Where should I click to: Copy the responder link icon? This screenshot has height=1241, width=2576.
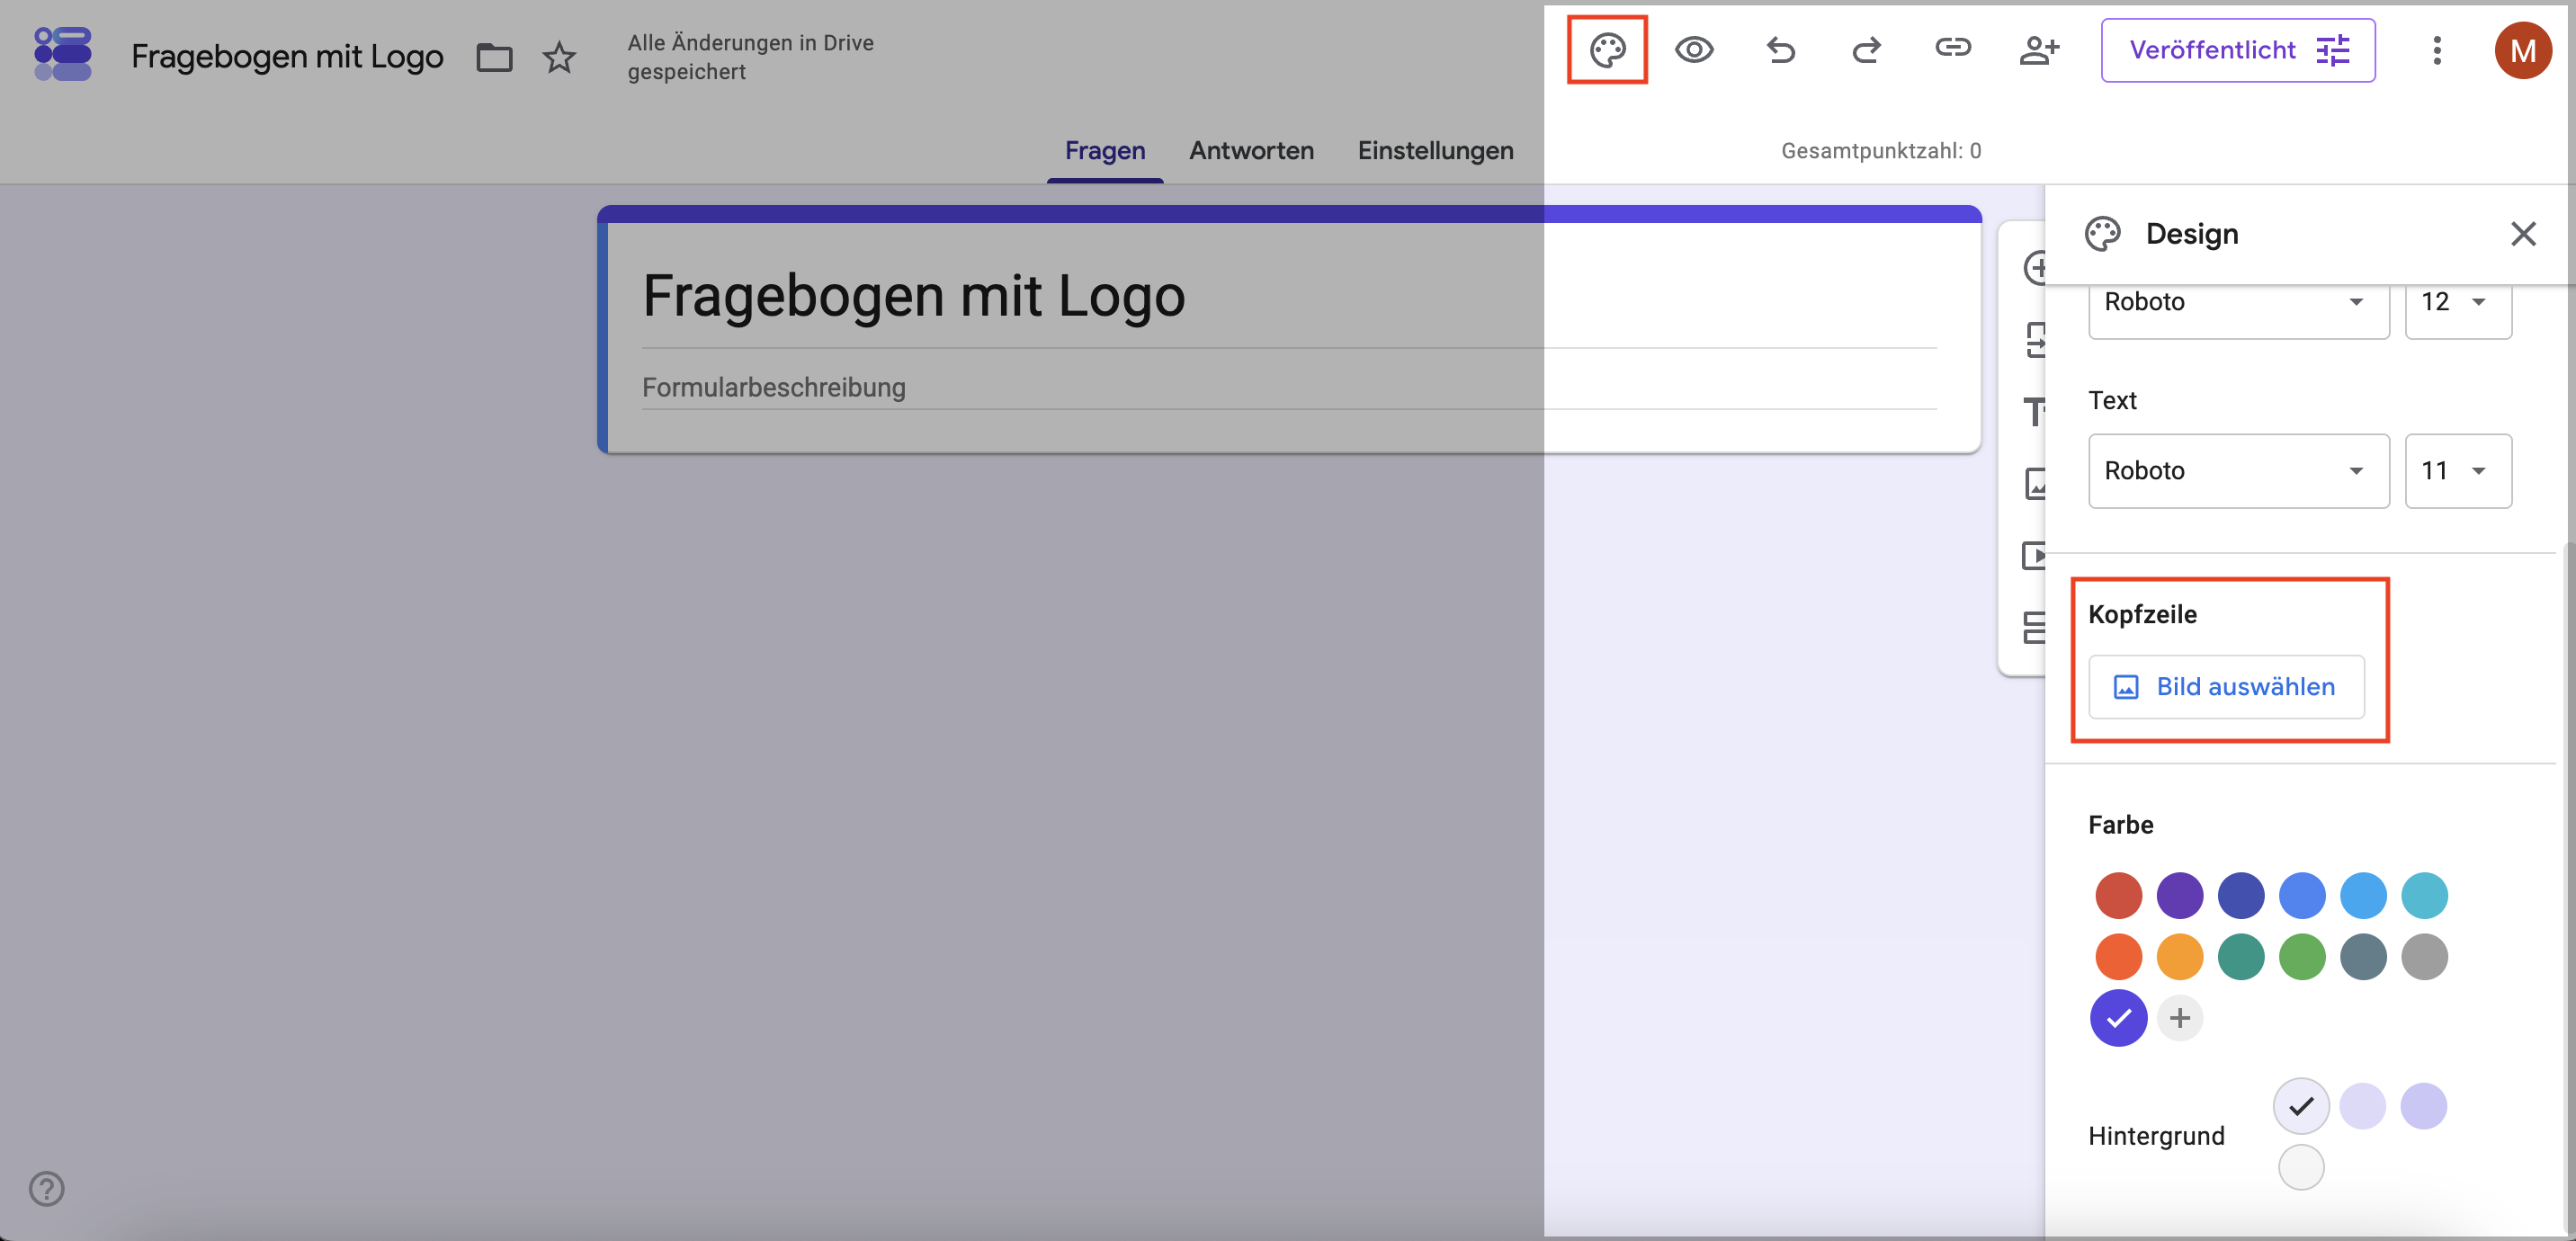pos(1952,48)
